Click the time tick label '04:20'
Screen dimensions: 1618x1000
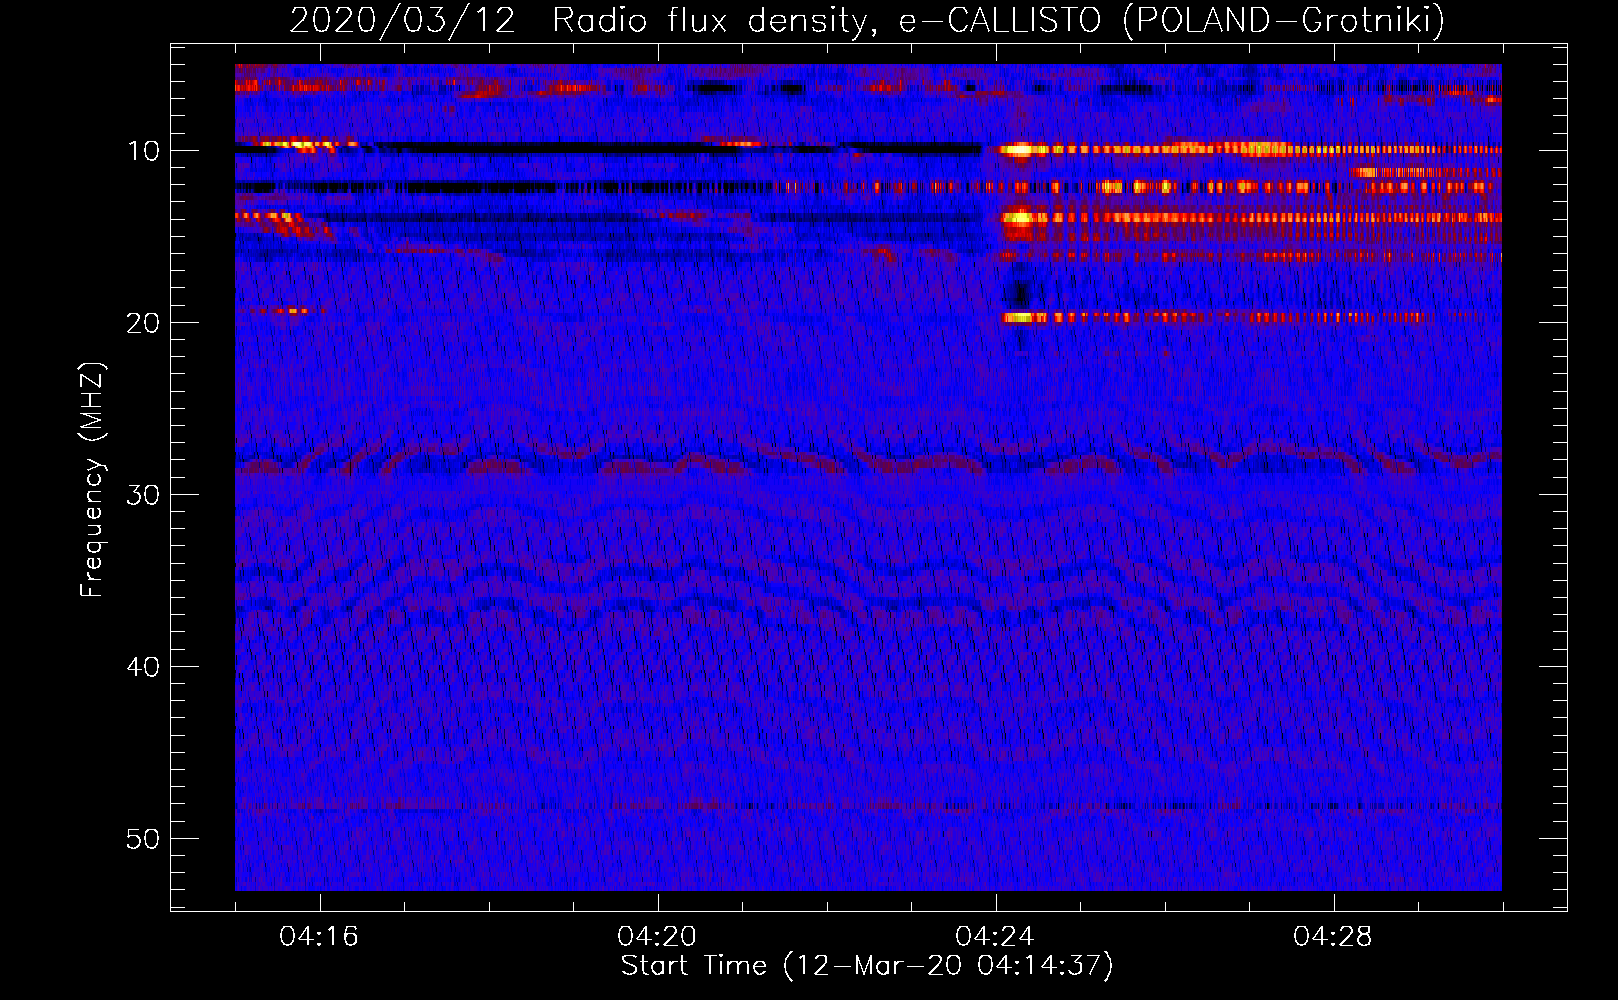[657, 937]
